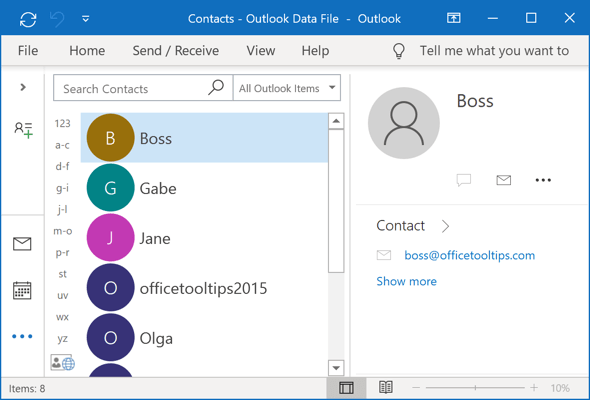
Task: Click the zoom in plus button
Action: [x=534, y=387]
